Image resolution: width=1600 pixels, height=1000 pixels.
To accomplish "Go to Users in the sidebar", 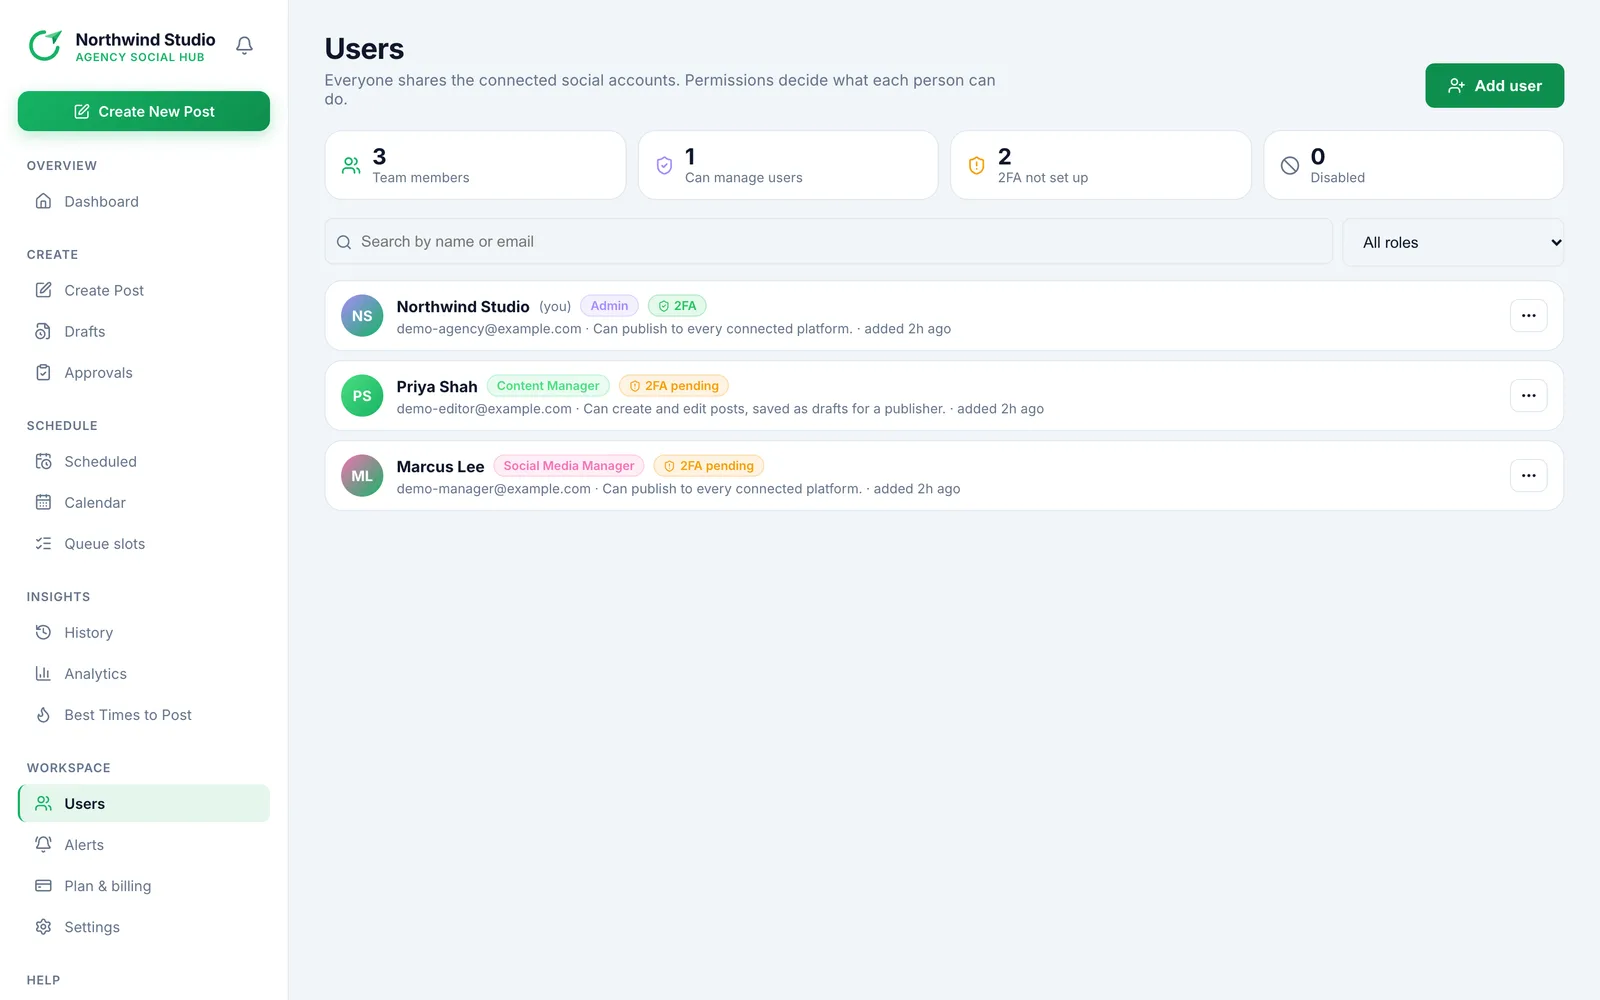I will [144, 803].
